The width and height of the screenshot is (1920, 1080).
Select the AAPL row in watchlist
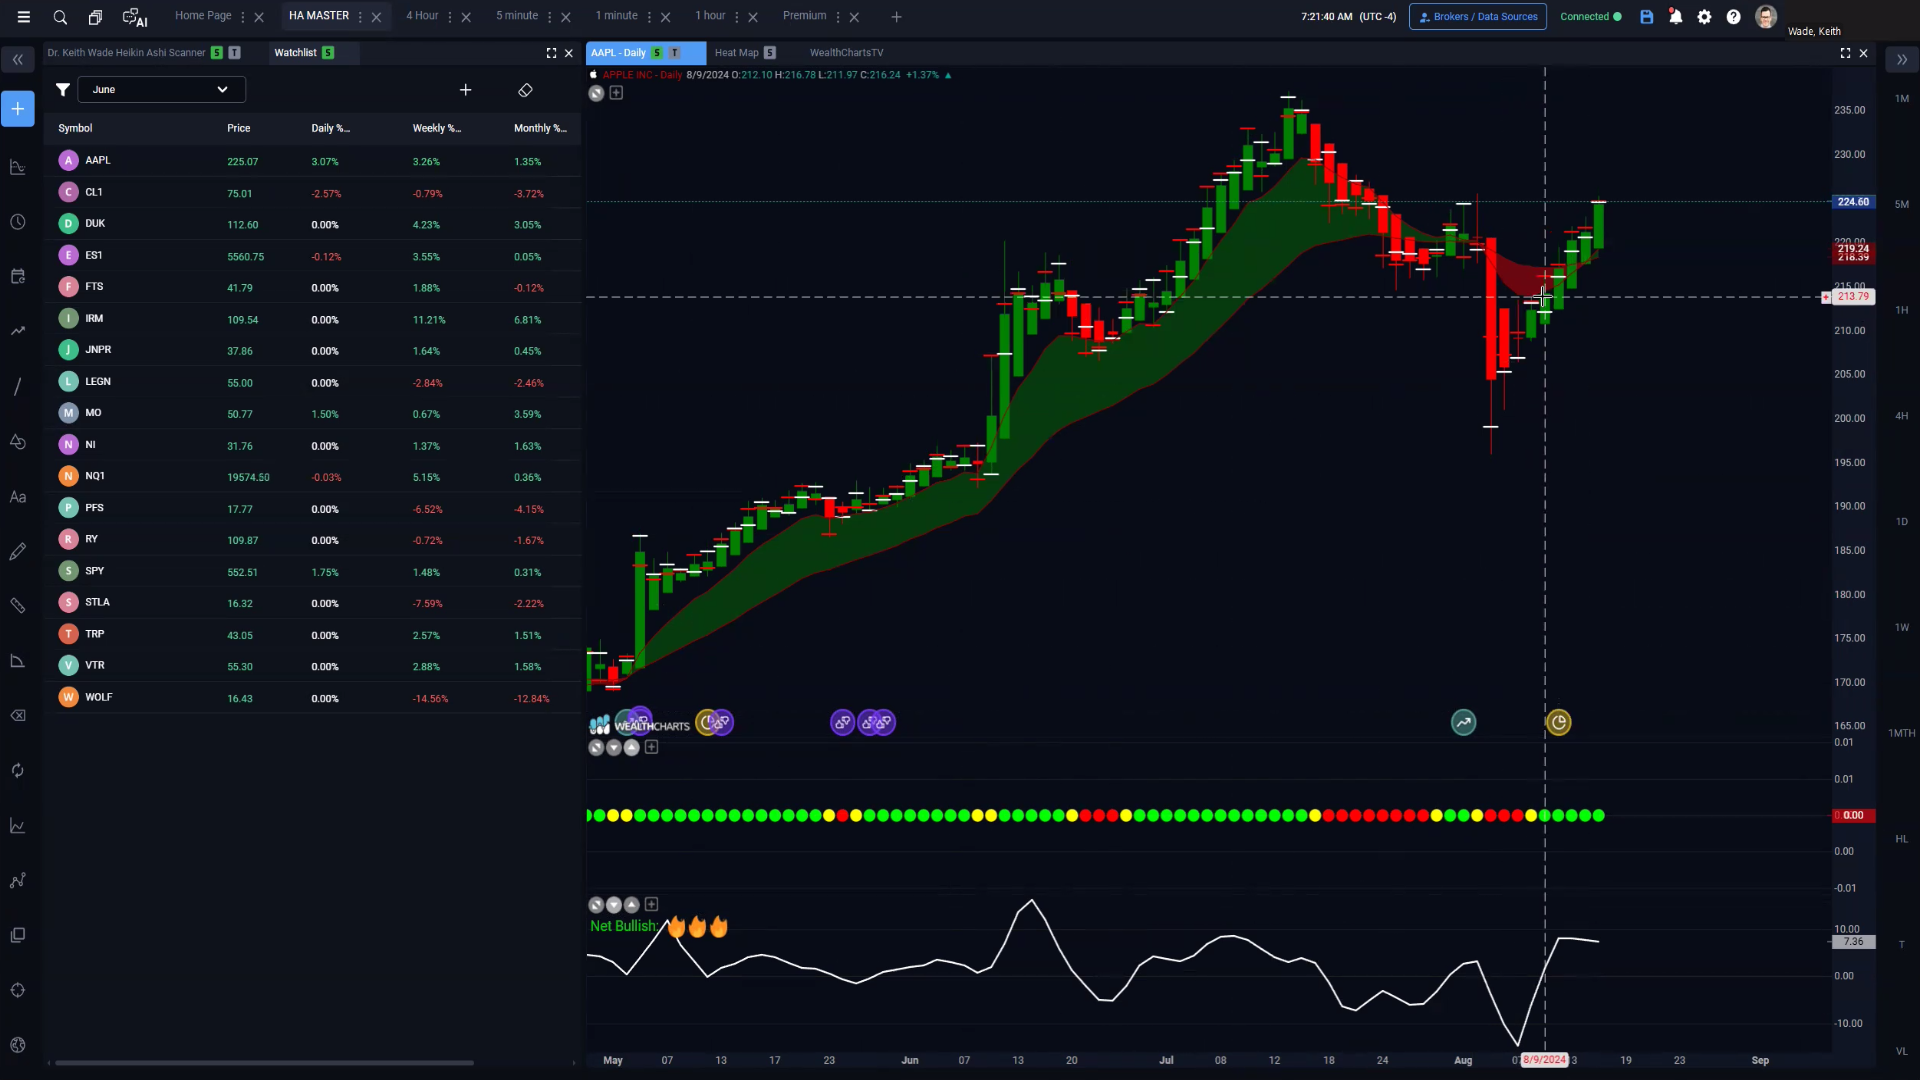pyautogui.click(x=312, y=161)
